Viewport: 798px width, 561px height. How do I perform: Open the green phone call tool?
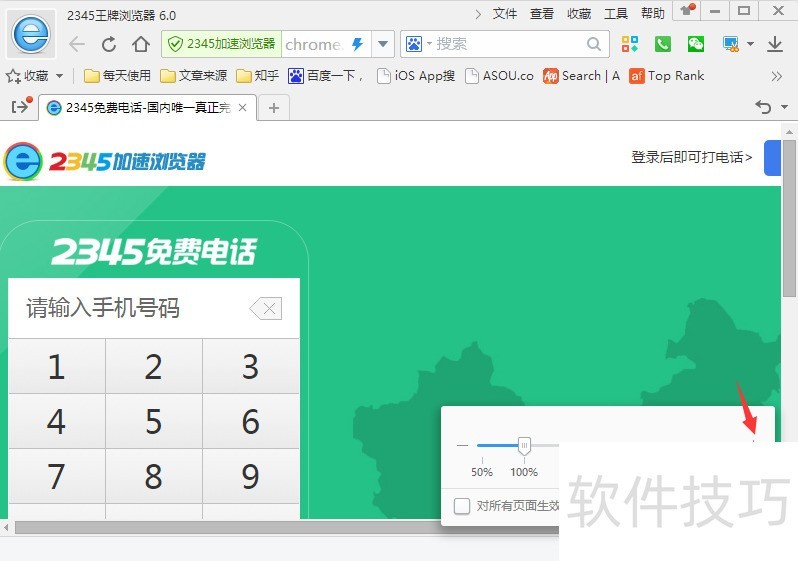(x=662, y=44)
